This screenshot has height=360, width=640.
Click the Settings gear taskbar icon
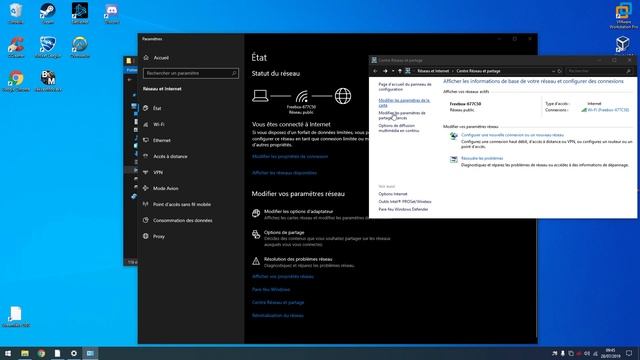73,353
